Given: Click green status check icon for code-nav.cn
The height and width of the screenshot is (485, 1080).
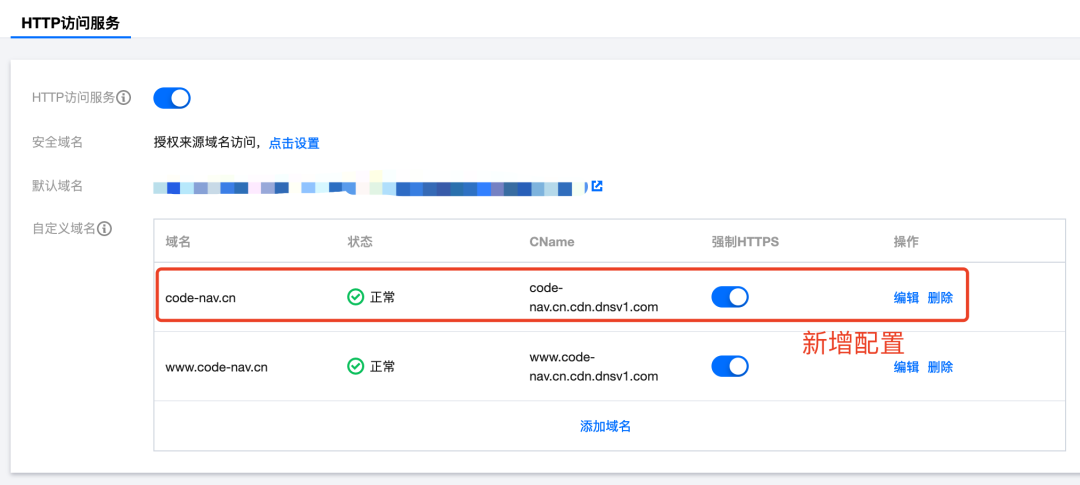Looking at the screenshot, I should click(355, 297).
